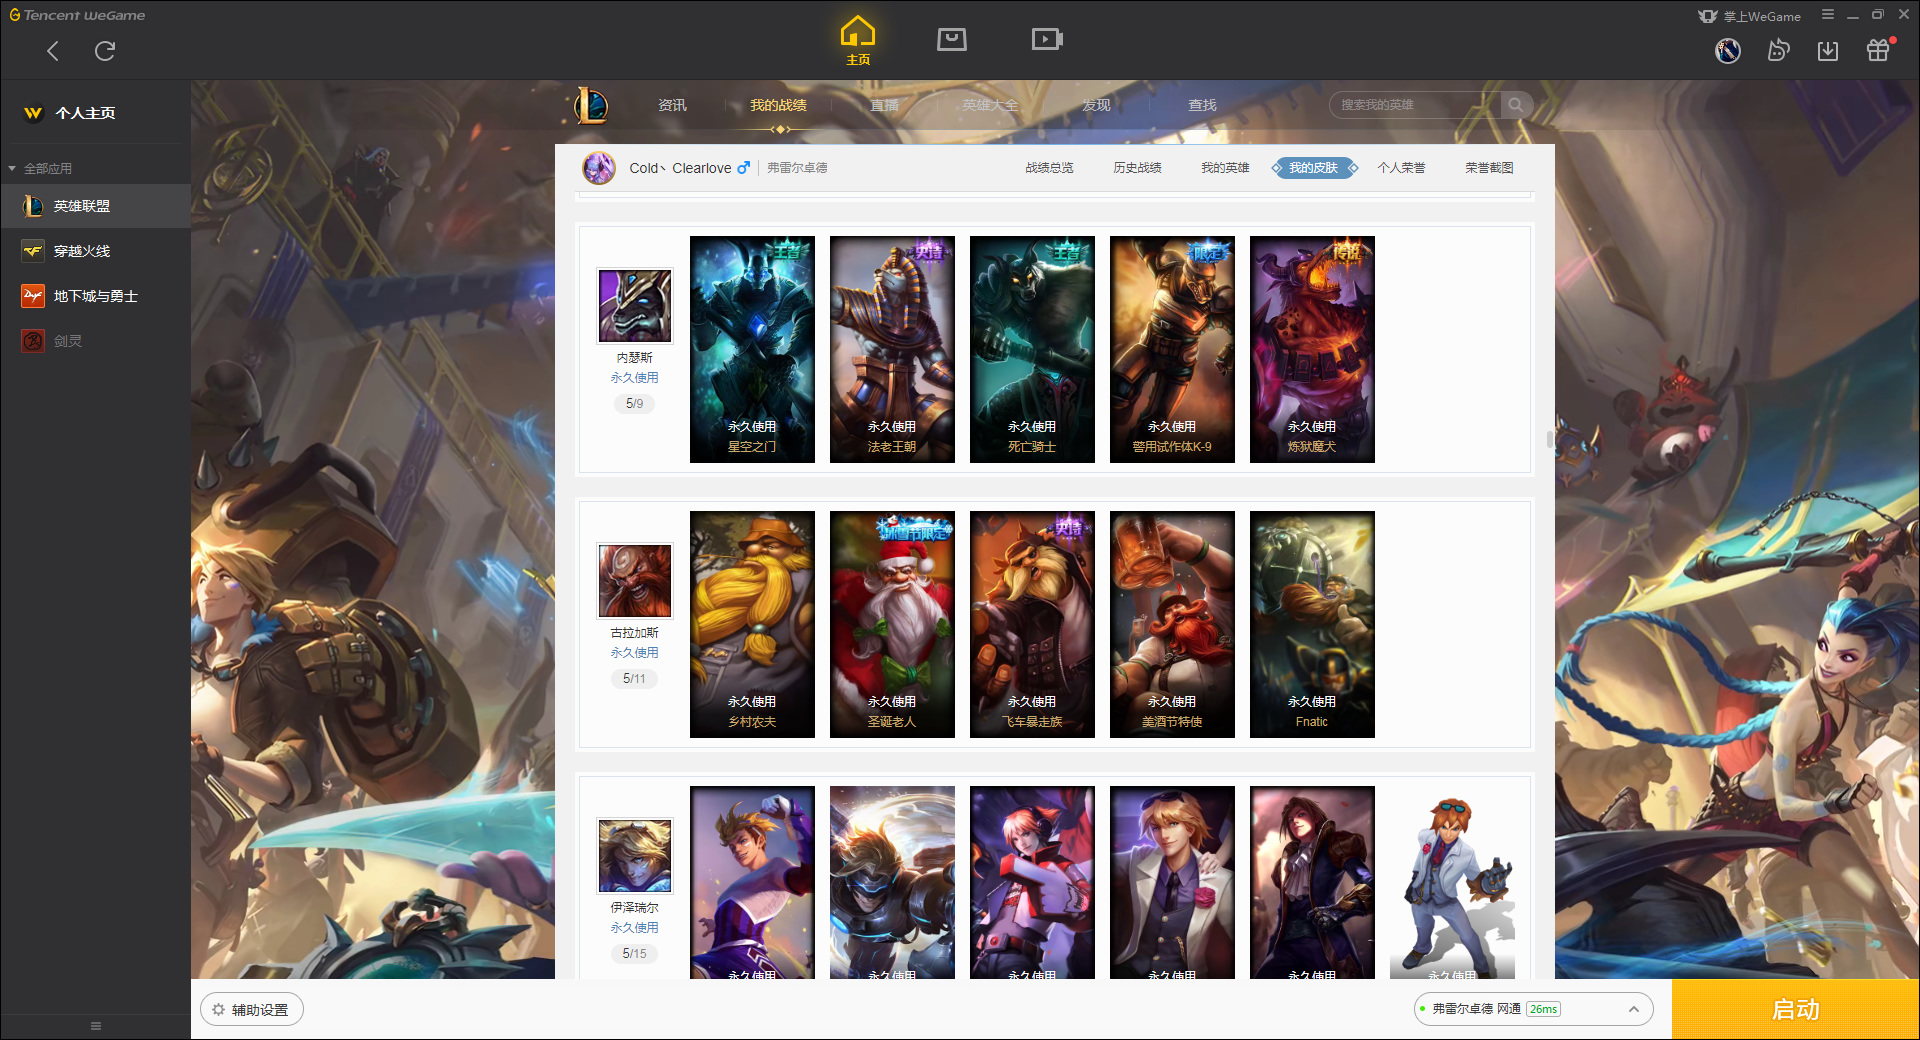Click the Tencent WeGame logo
Viewport: 1920px width, 1040px height.
click(x=78, y=15)
